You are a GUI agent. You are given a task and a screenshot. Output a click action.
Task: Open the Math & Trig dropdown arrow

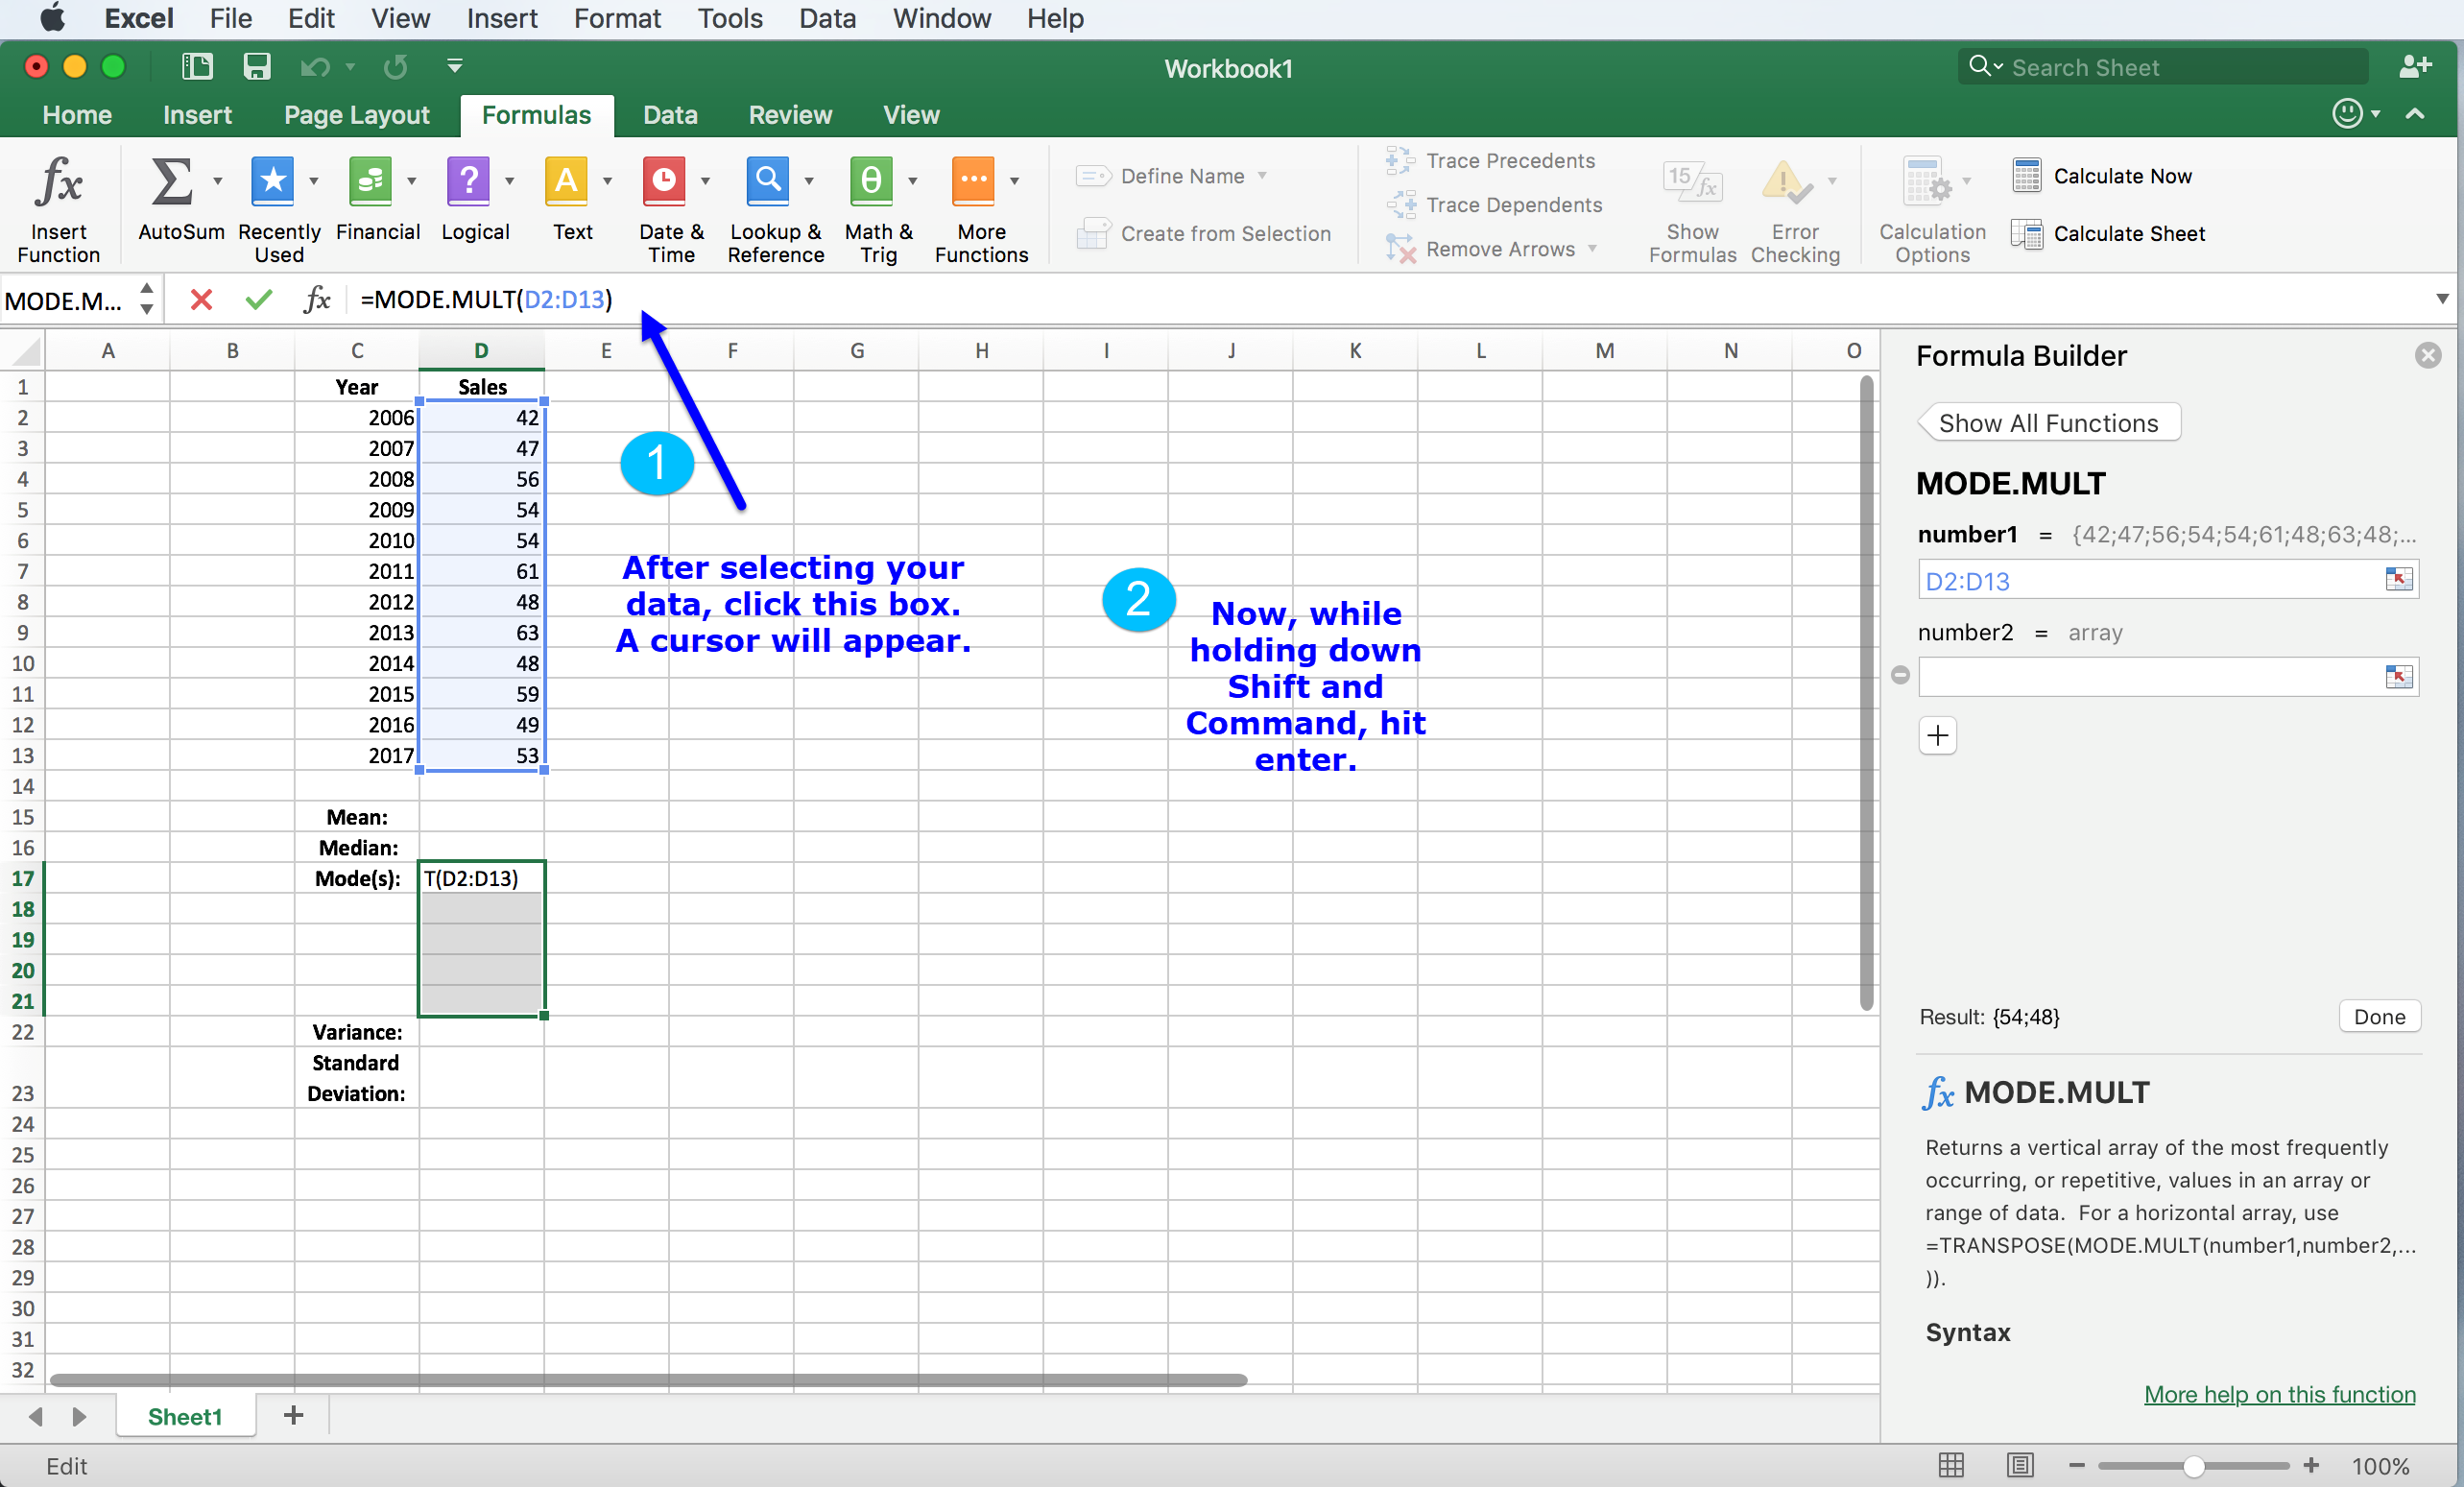pos(912,181)
